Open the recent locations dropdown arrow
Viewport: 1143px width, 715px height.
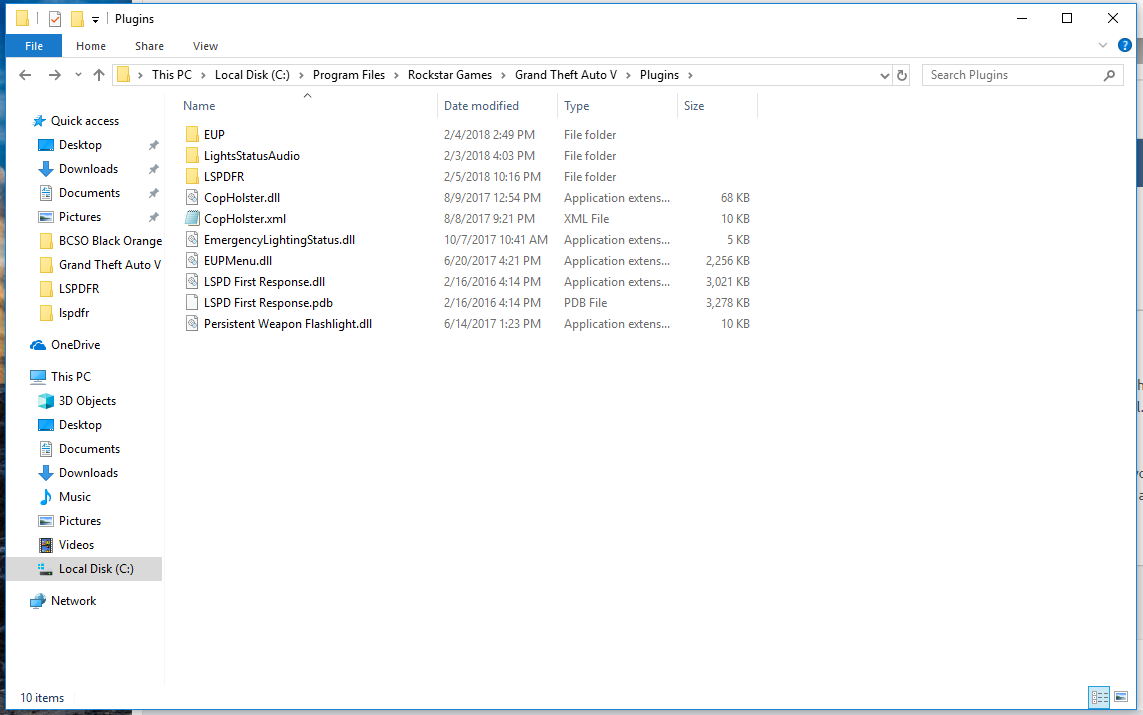click(x=78, y=75)
